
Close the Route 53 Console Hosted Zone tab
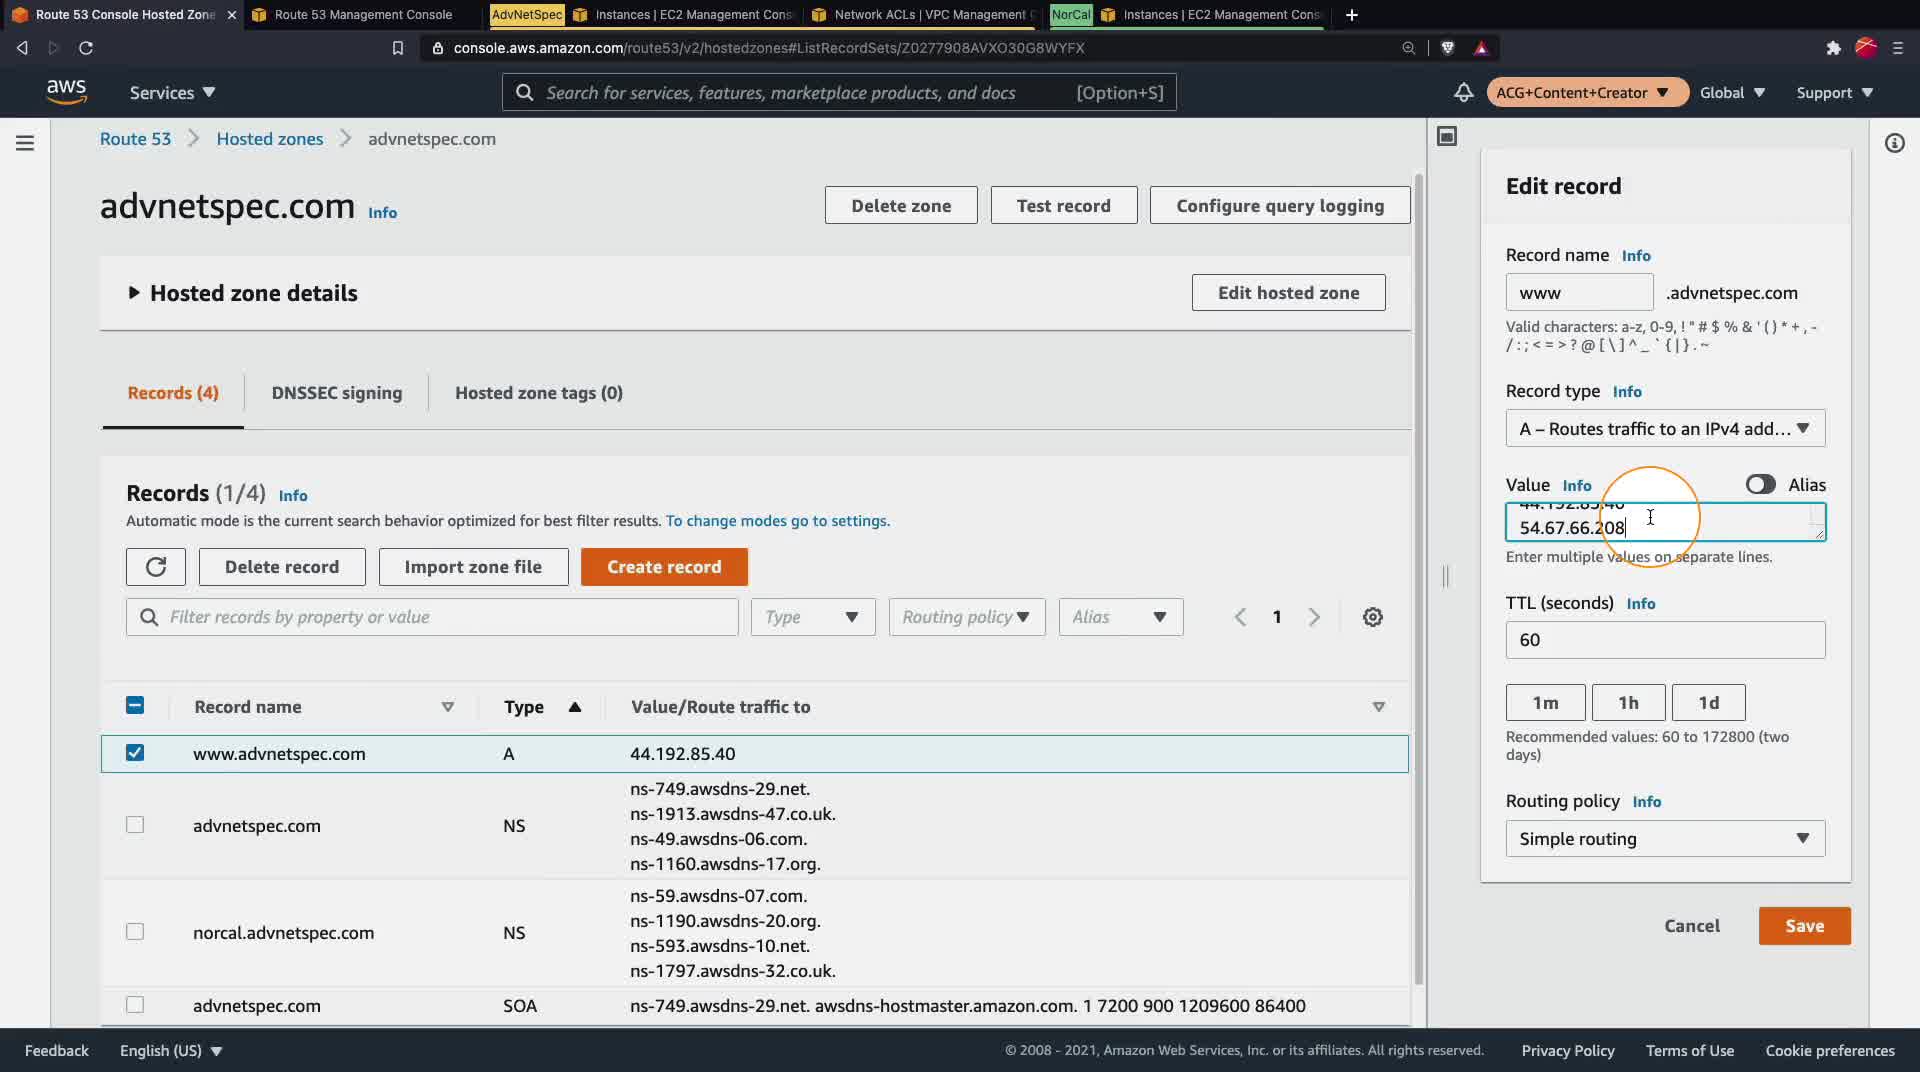pyautogui.click(x=232, y=15)
